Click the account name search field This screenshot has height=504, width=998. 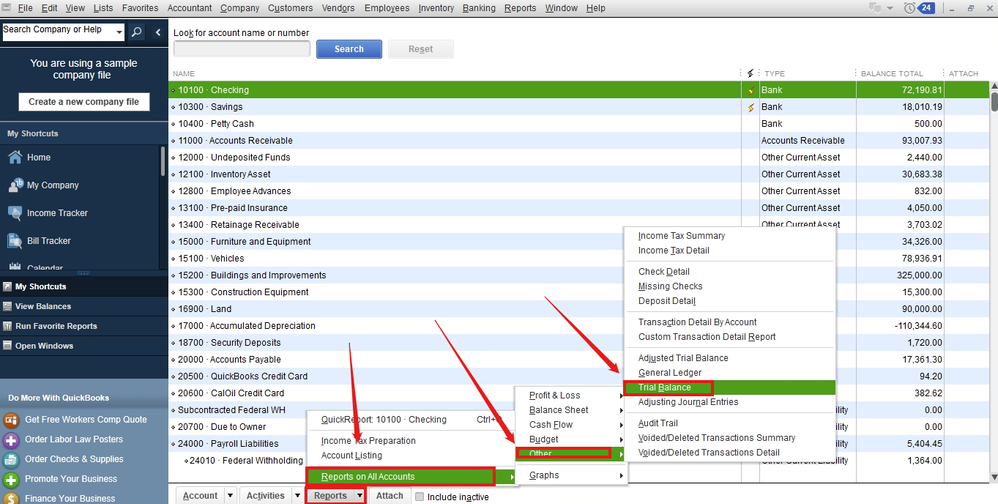[x=242, y=49]
